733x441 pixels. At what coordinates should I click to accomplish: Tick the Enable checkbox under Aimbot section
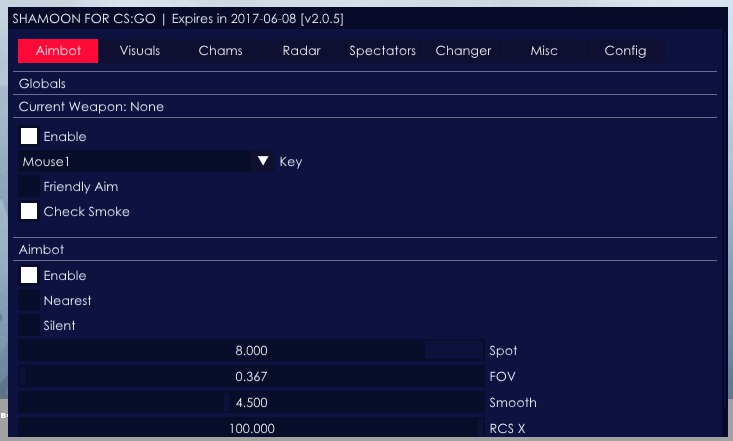coord(29,275)
